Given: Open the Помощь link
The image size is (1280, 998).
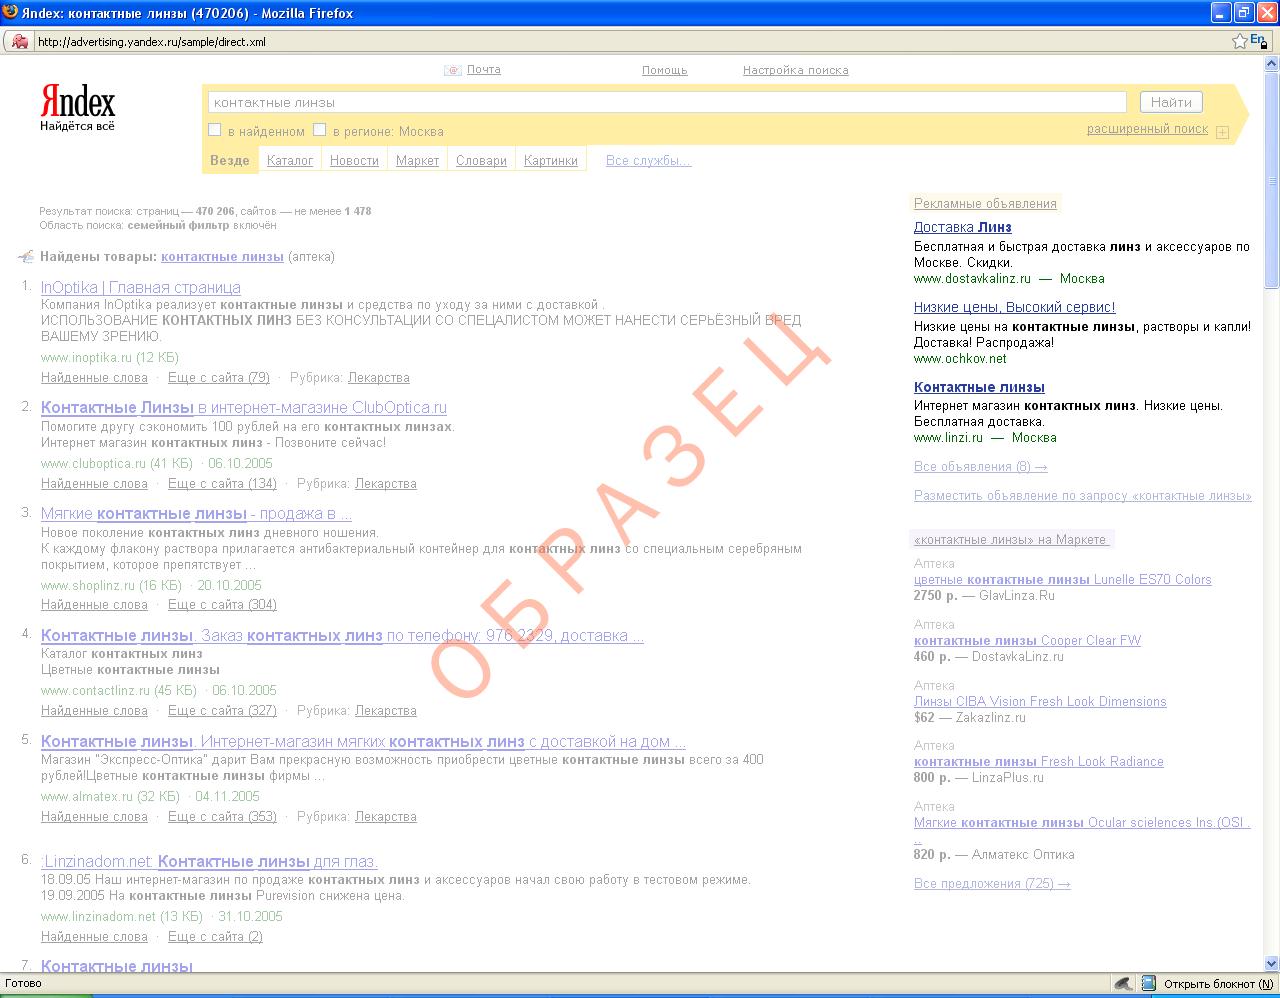Looking at the screenshot, I should click(665, 71).
